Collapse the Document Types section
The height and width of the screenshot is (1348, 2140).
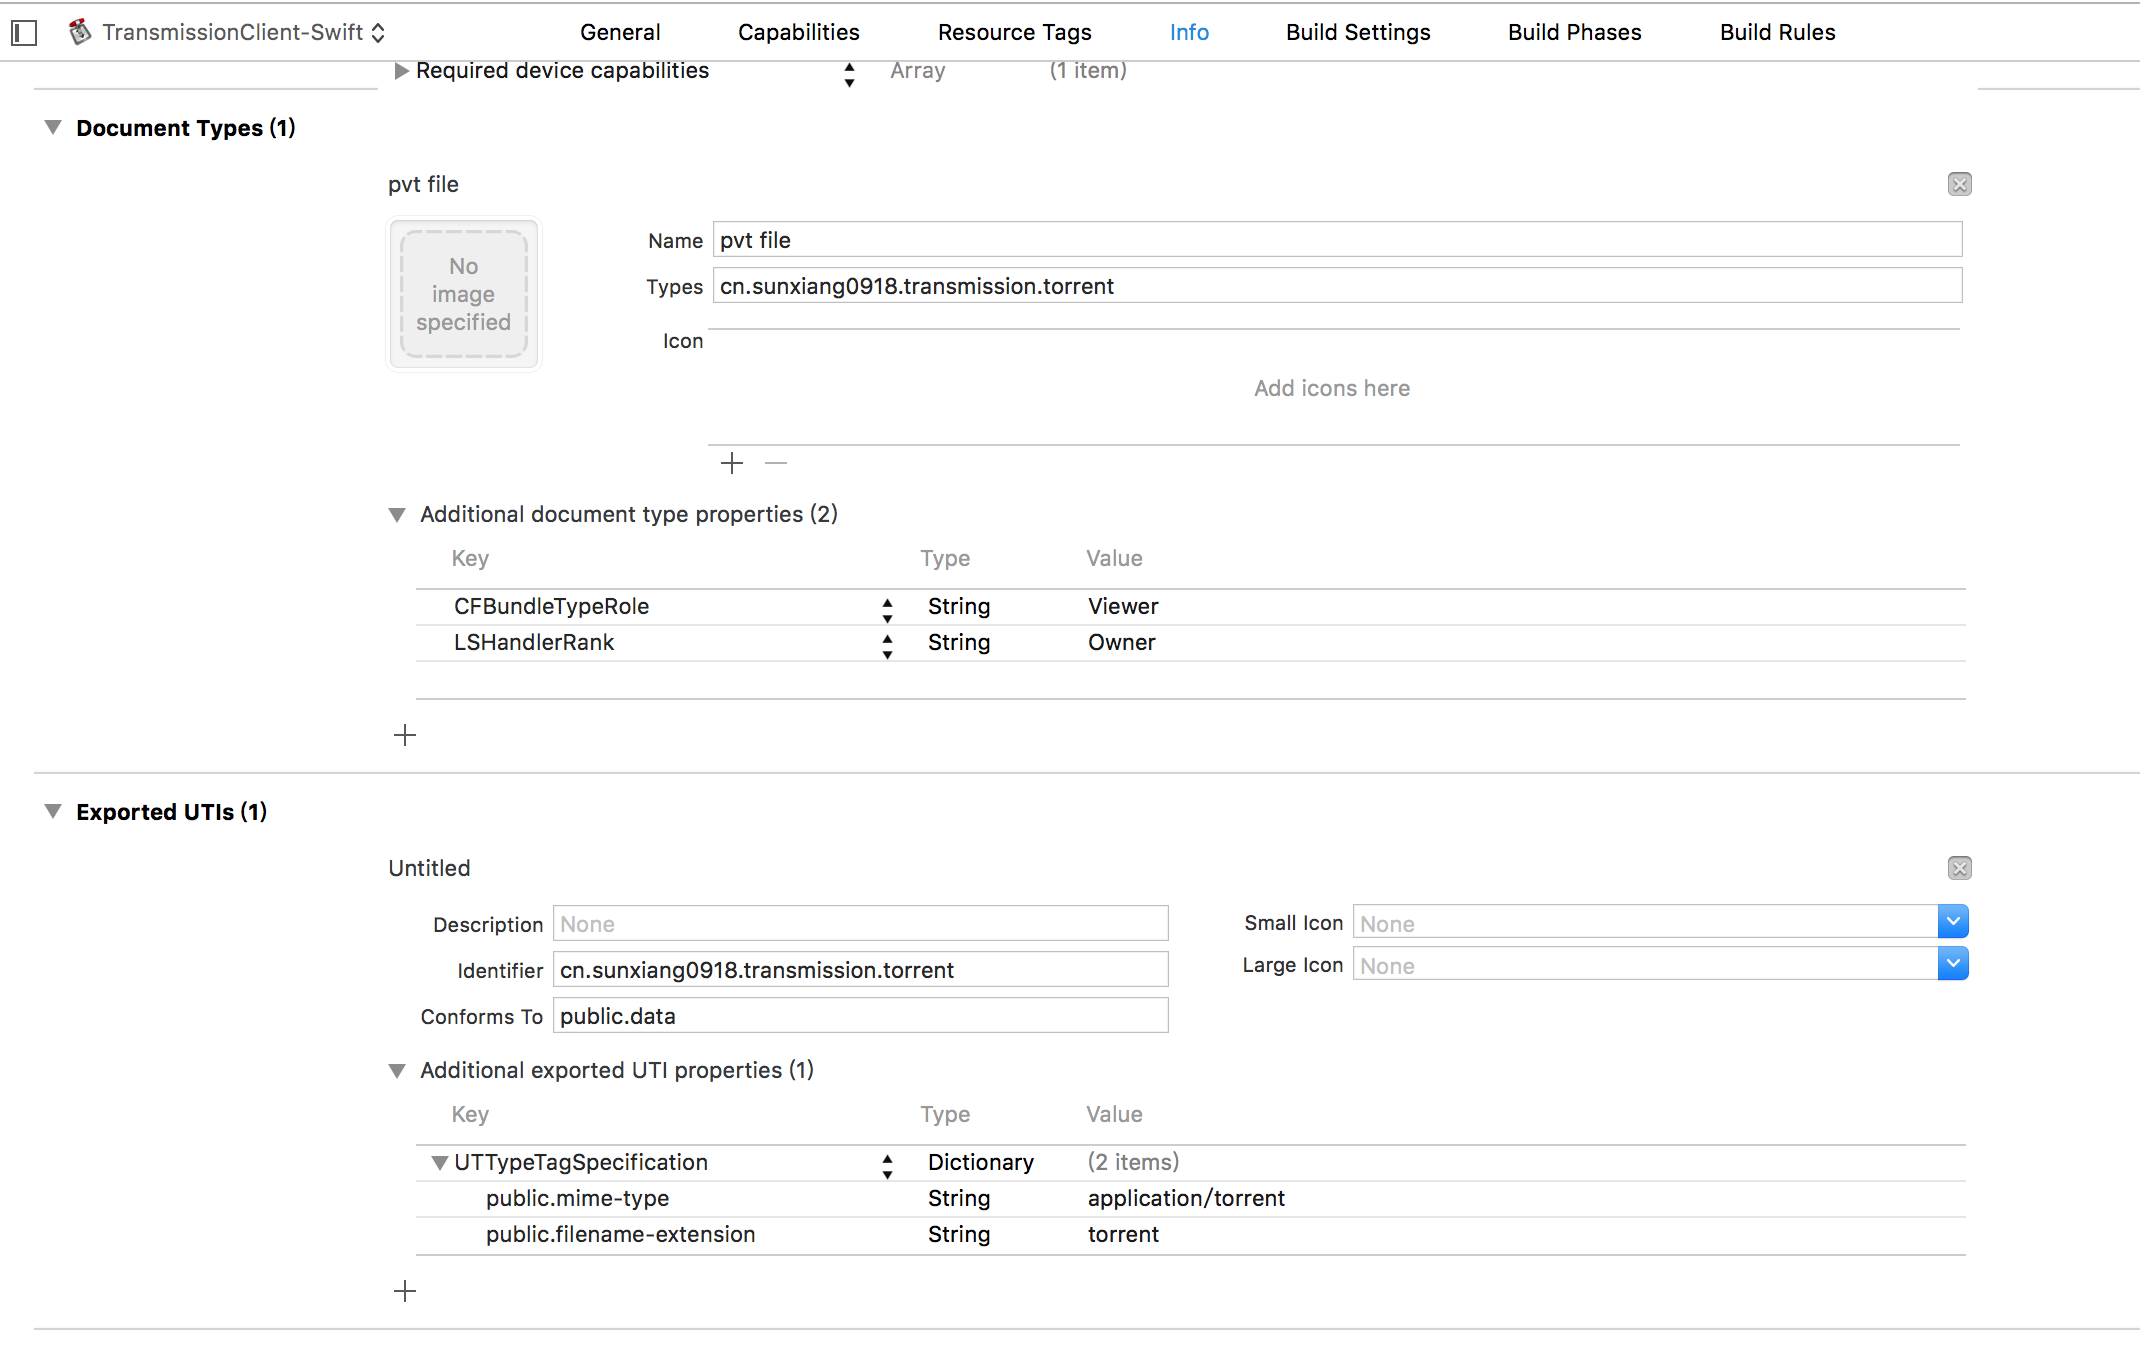pyautogui.click(x=53, y=128)
